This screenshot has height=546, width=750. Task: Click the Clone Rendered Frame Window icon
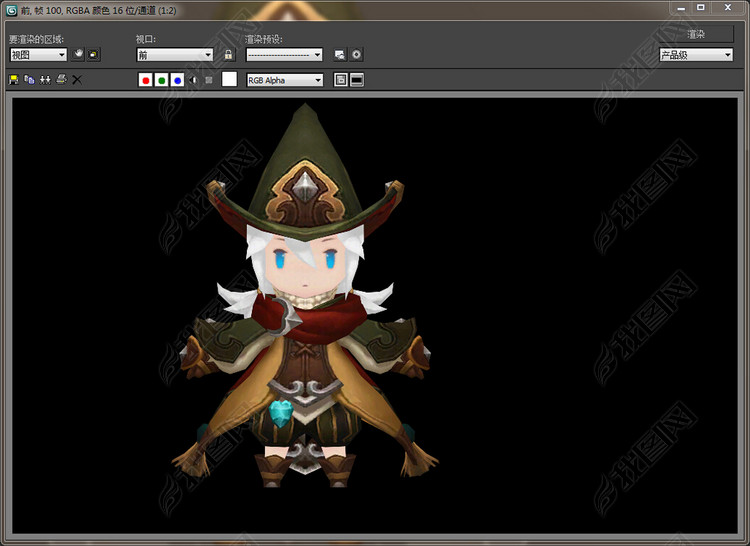click(x=45, y=79)
